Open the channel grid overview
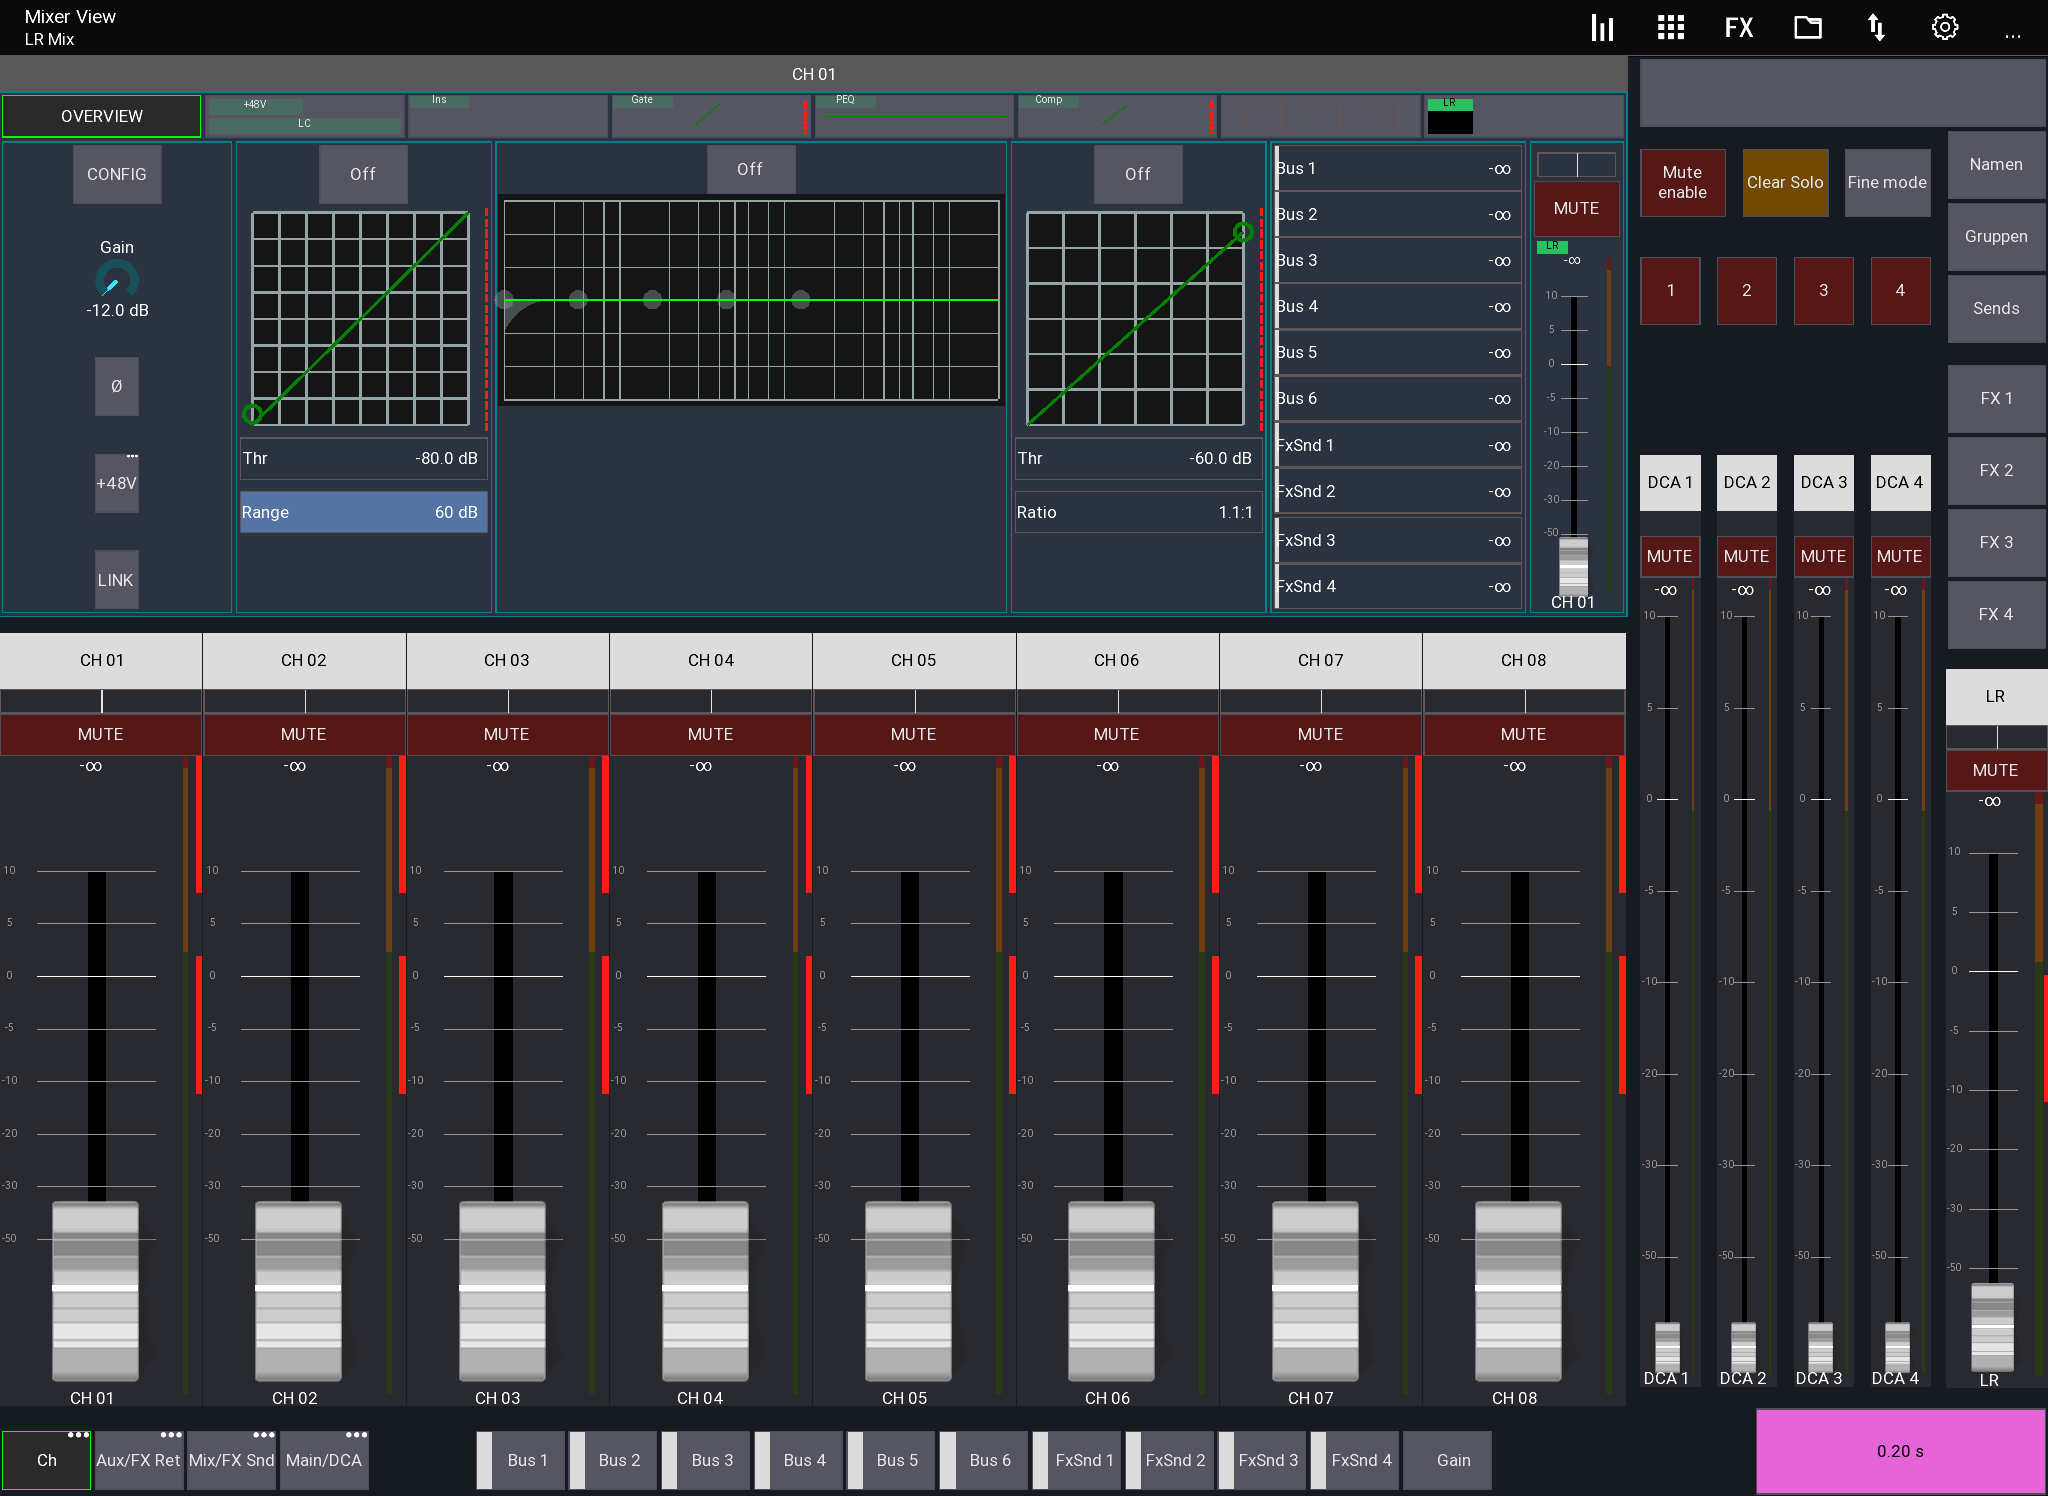This screenshot has height=1496, width=2048. pyautogui.click(x=1670, y=27)
